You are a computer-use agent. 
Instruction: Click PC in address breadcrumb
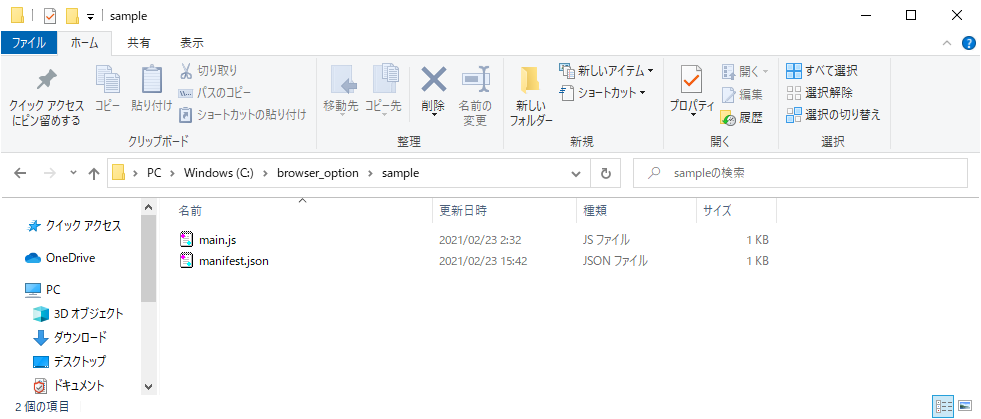tap(154, 173)
